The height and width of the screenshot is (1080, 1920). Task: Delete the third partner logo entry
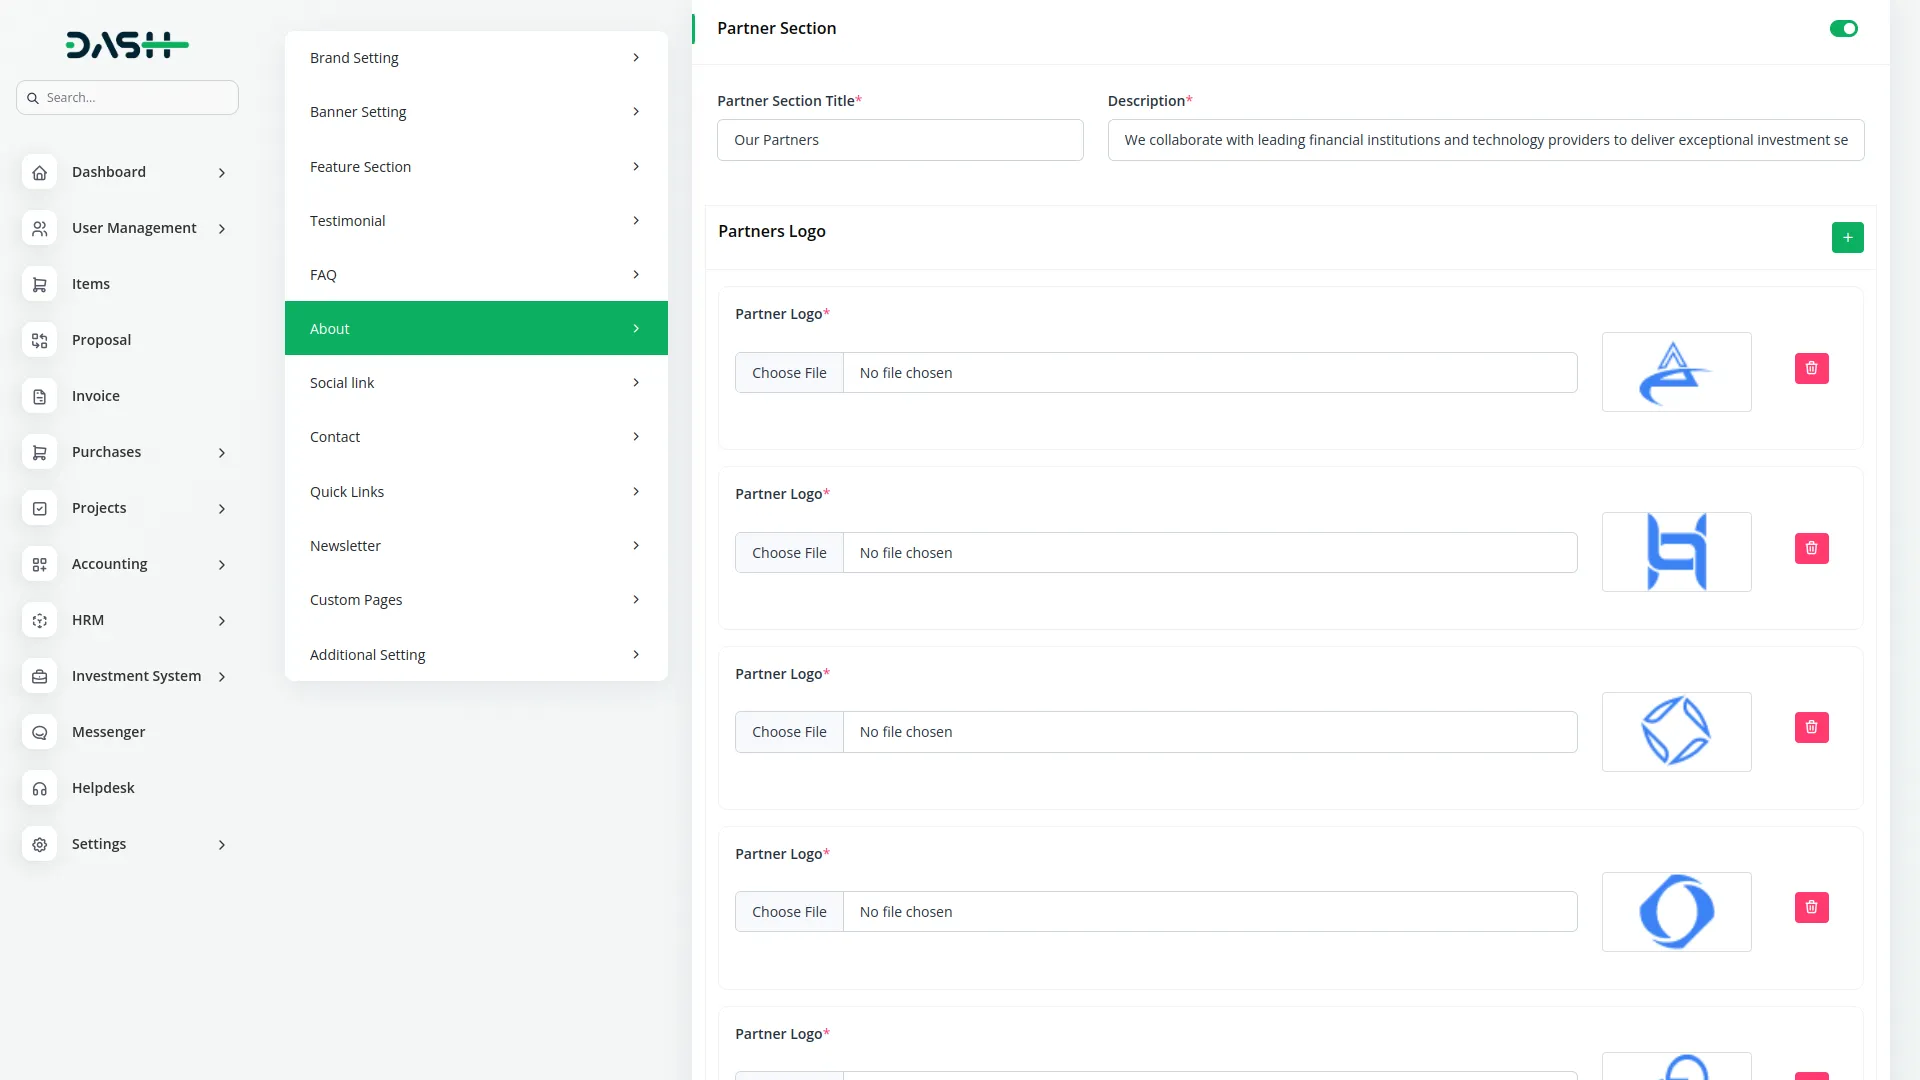click(x=1811, y=728)
